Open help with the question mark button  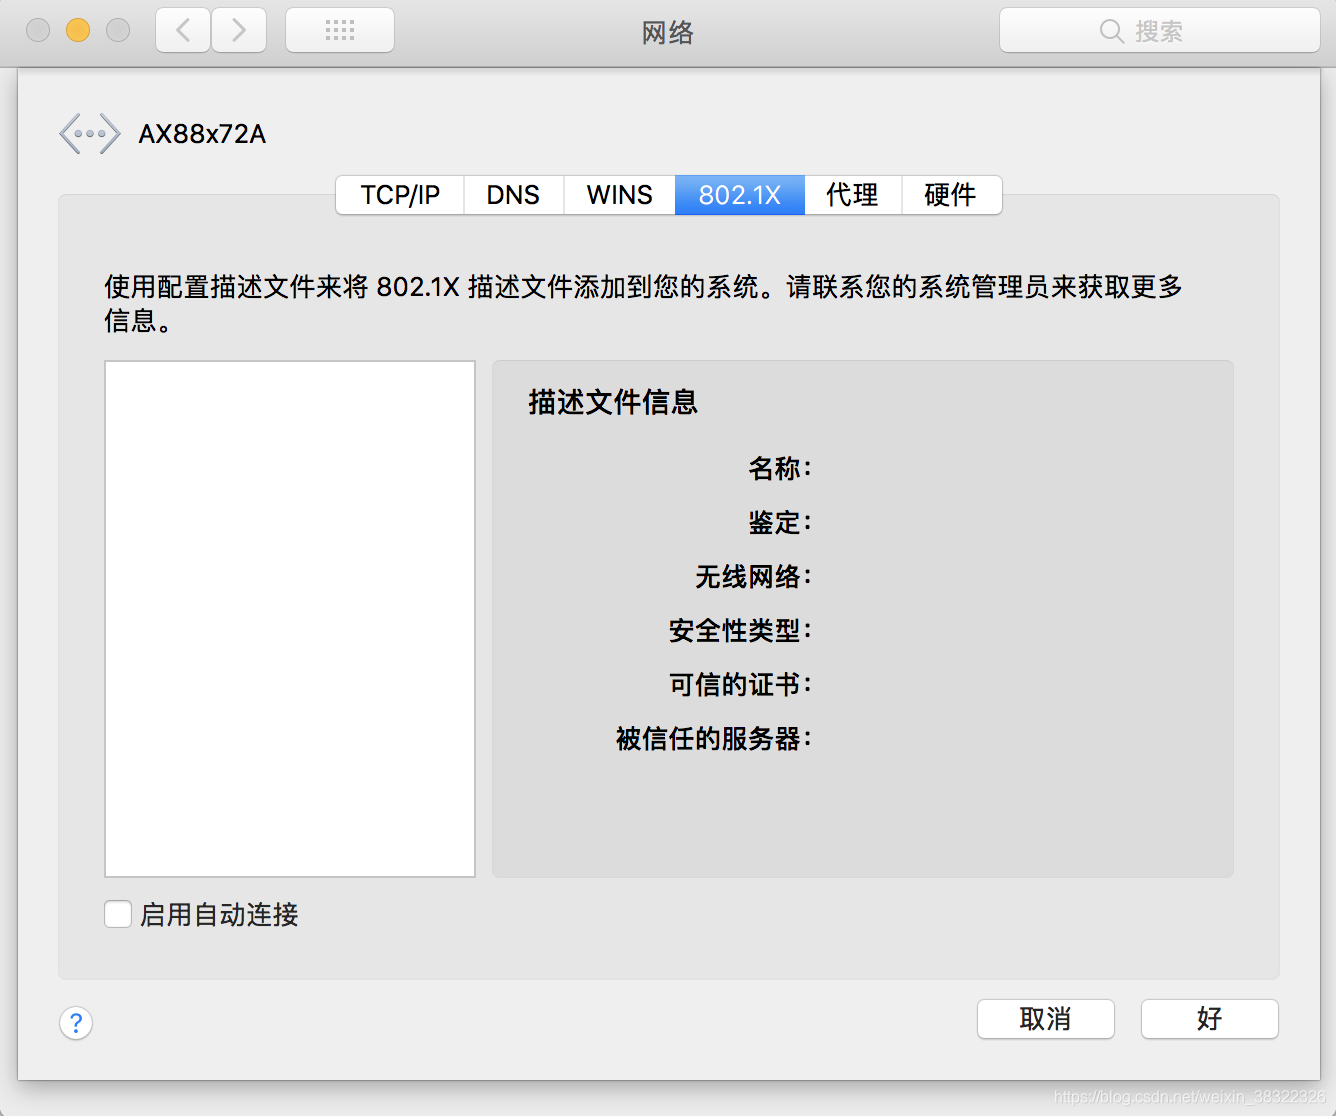tap(76, 1023)
